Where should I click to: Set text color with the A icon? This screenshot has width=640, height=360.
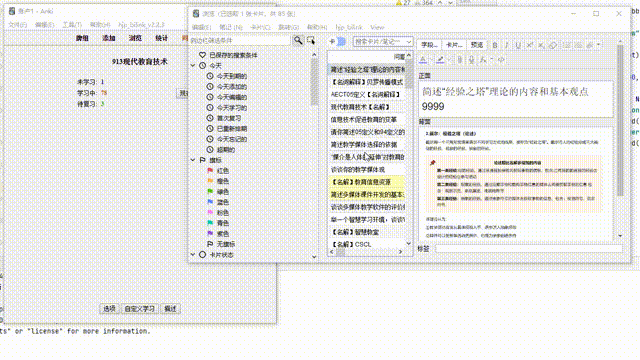pos(423,60)
